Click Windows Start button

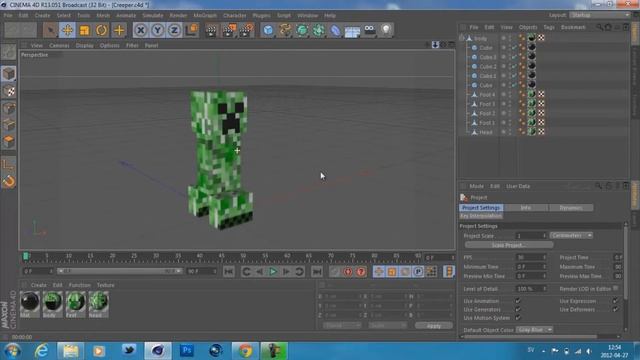12,351
